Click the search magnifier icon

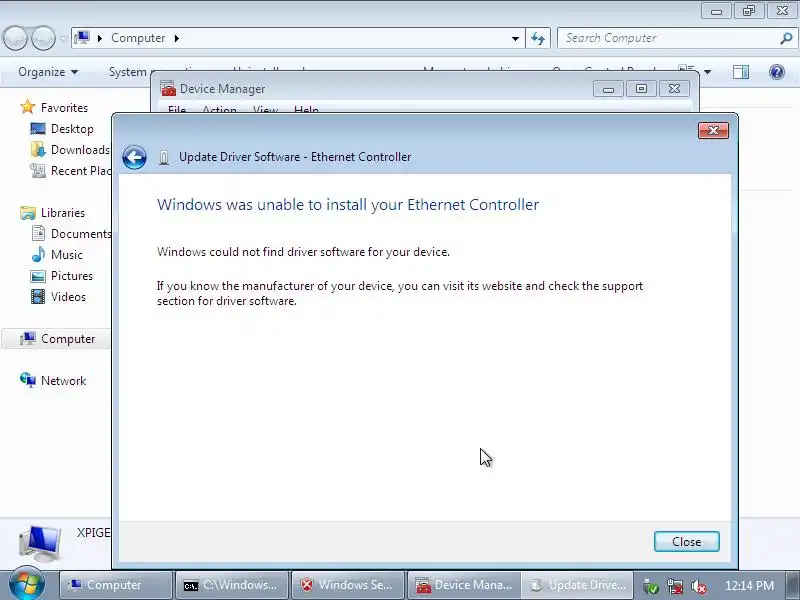pyautogui.click(x=787, y=38)
